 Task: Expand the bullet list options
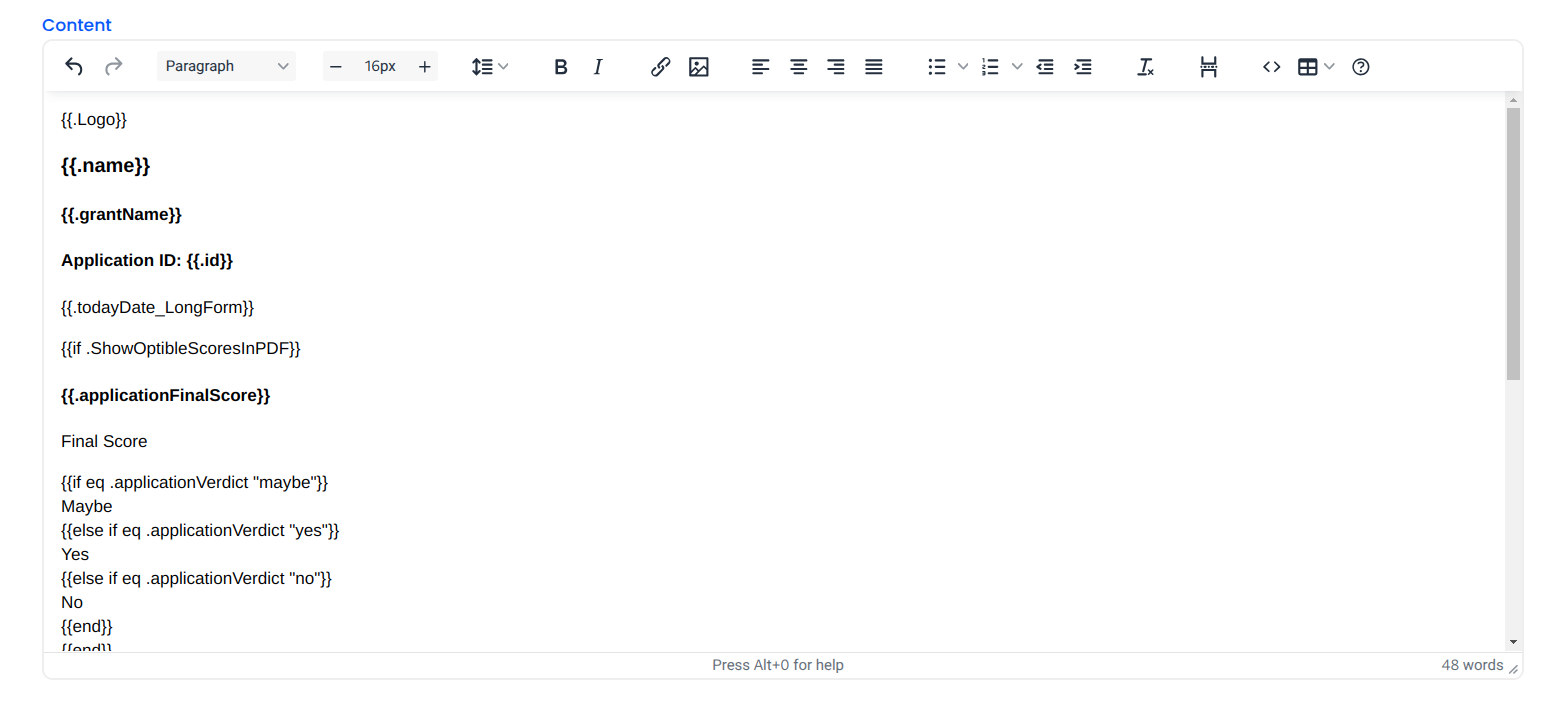tap(962, 66)
